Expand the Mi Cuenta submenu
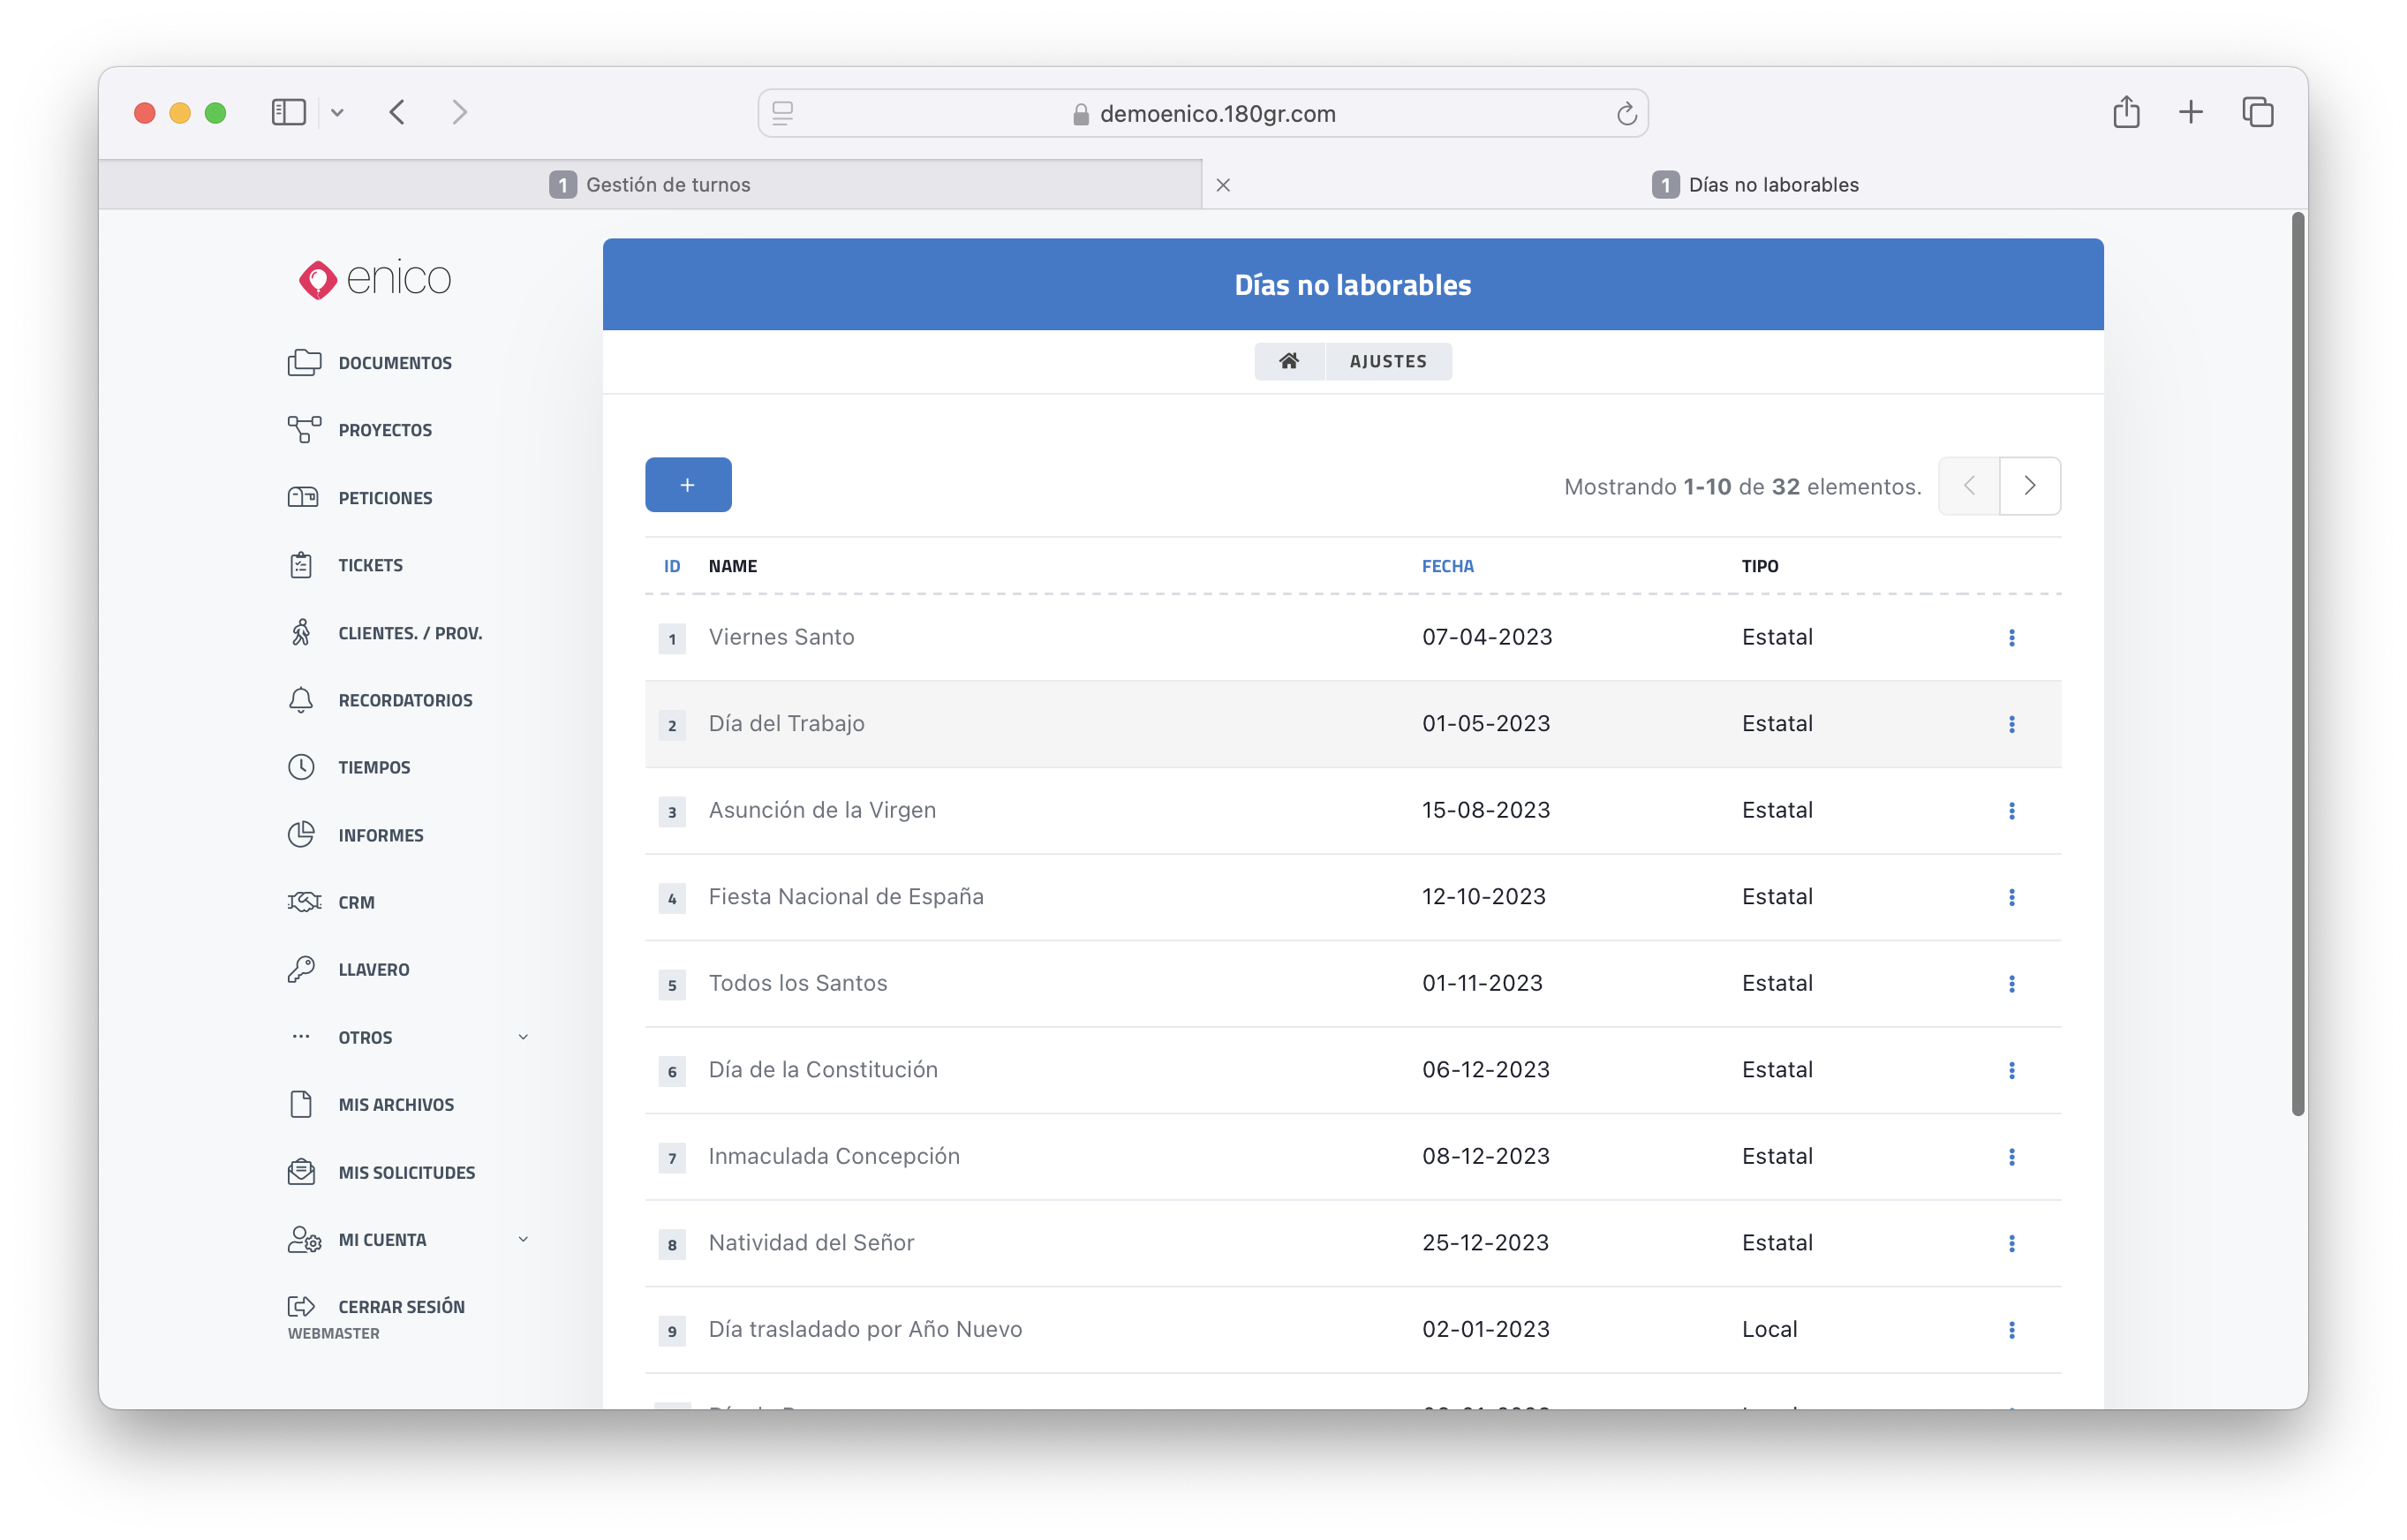Screen dimensions: 2407x1540 522,1239
